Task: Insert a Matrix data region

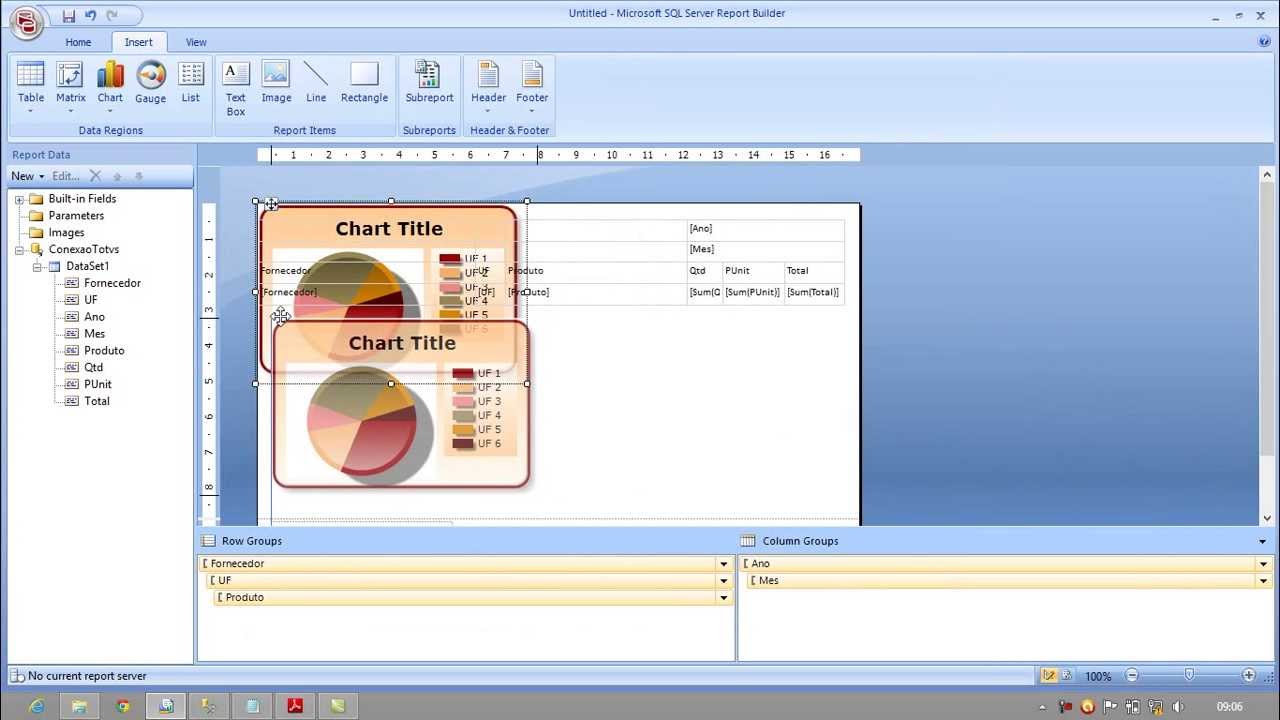Action: 71,87
